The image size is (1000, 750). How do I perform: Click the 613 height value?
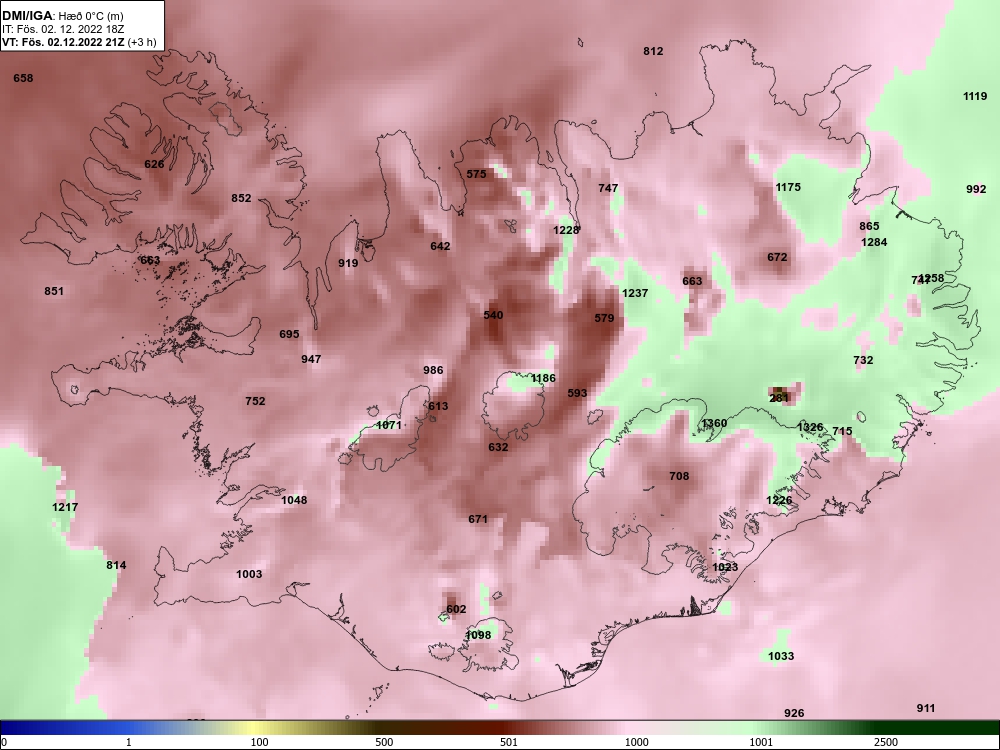point(438,407)
